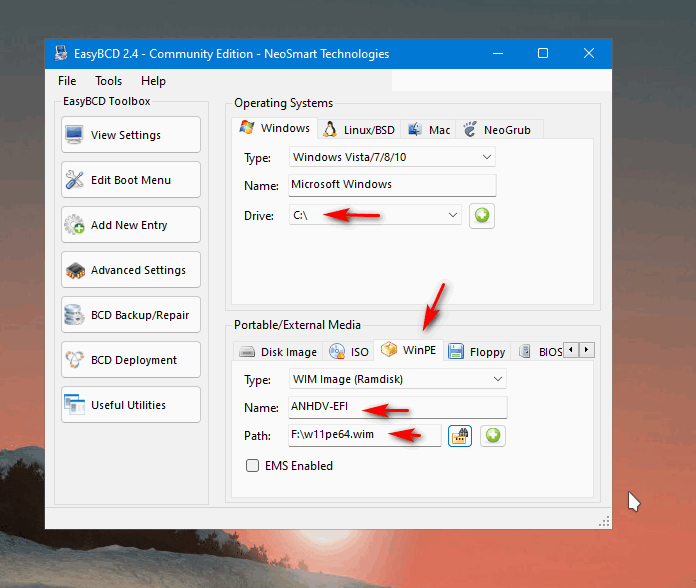Image resolution: width=696 pixels, height=588 pixels.
Task: Open the Help menu
Action: pos(153,81)
